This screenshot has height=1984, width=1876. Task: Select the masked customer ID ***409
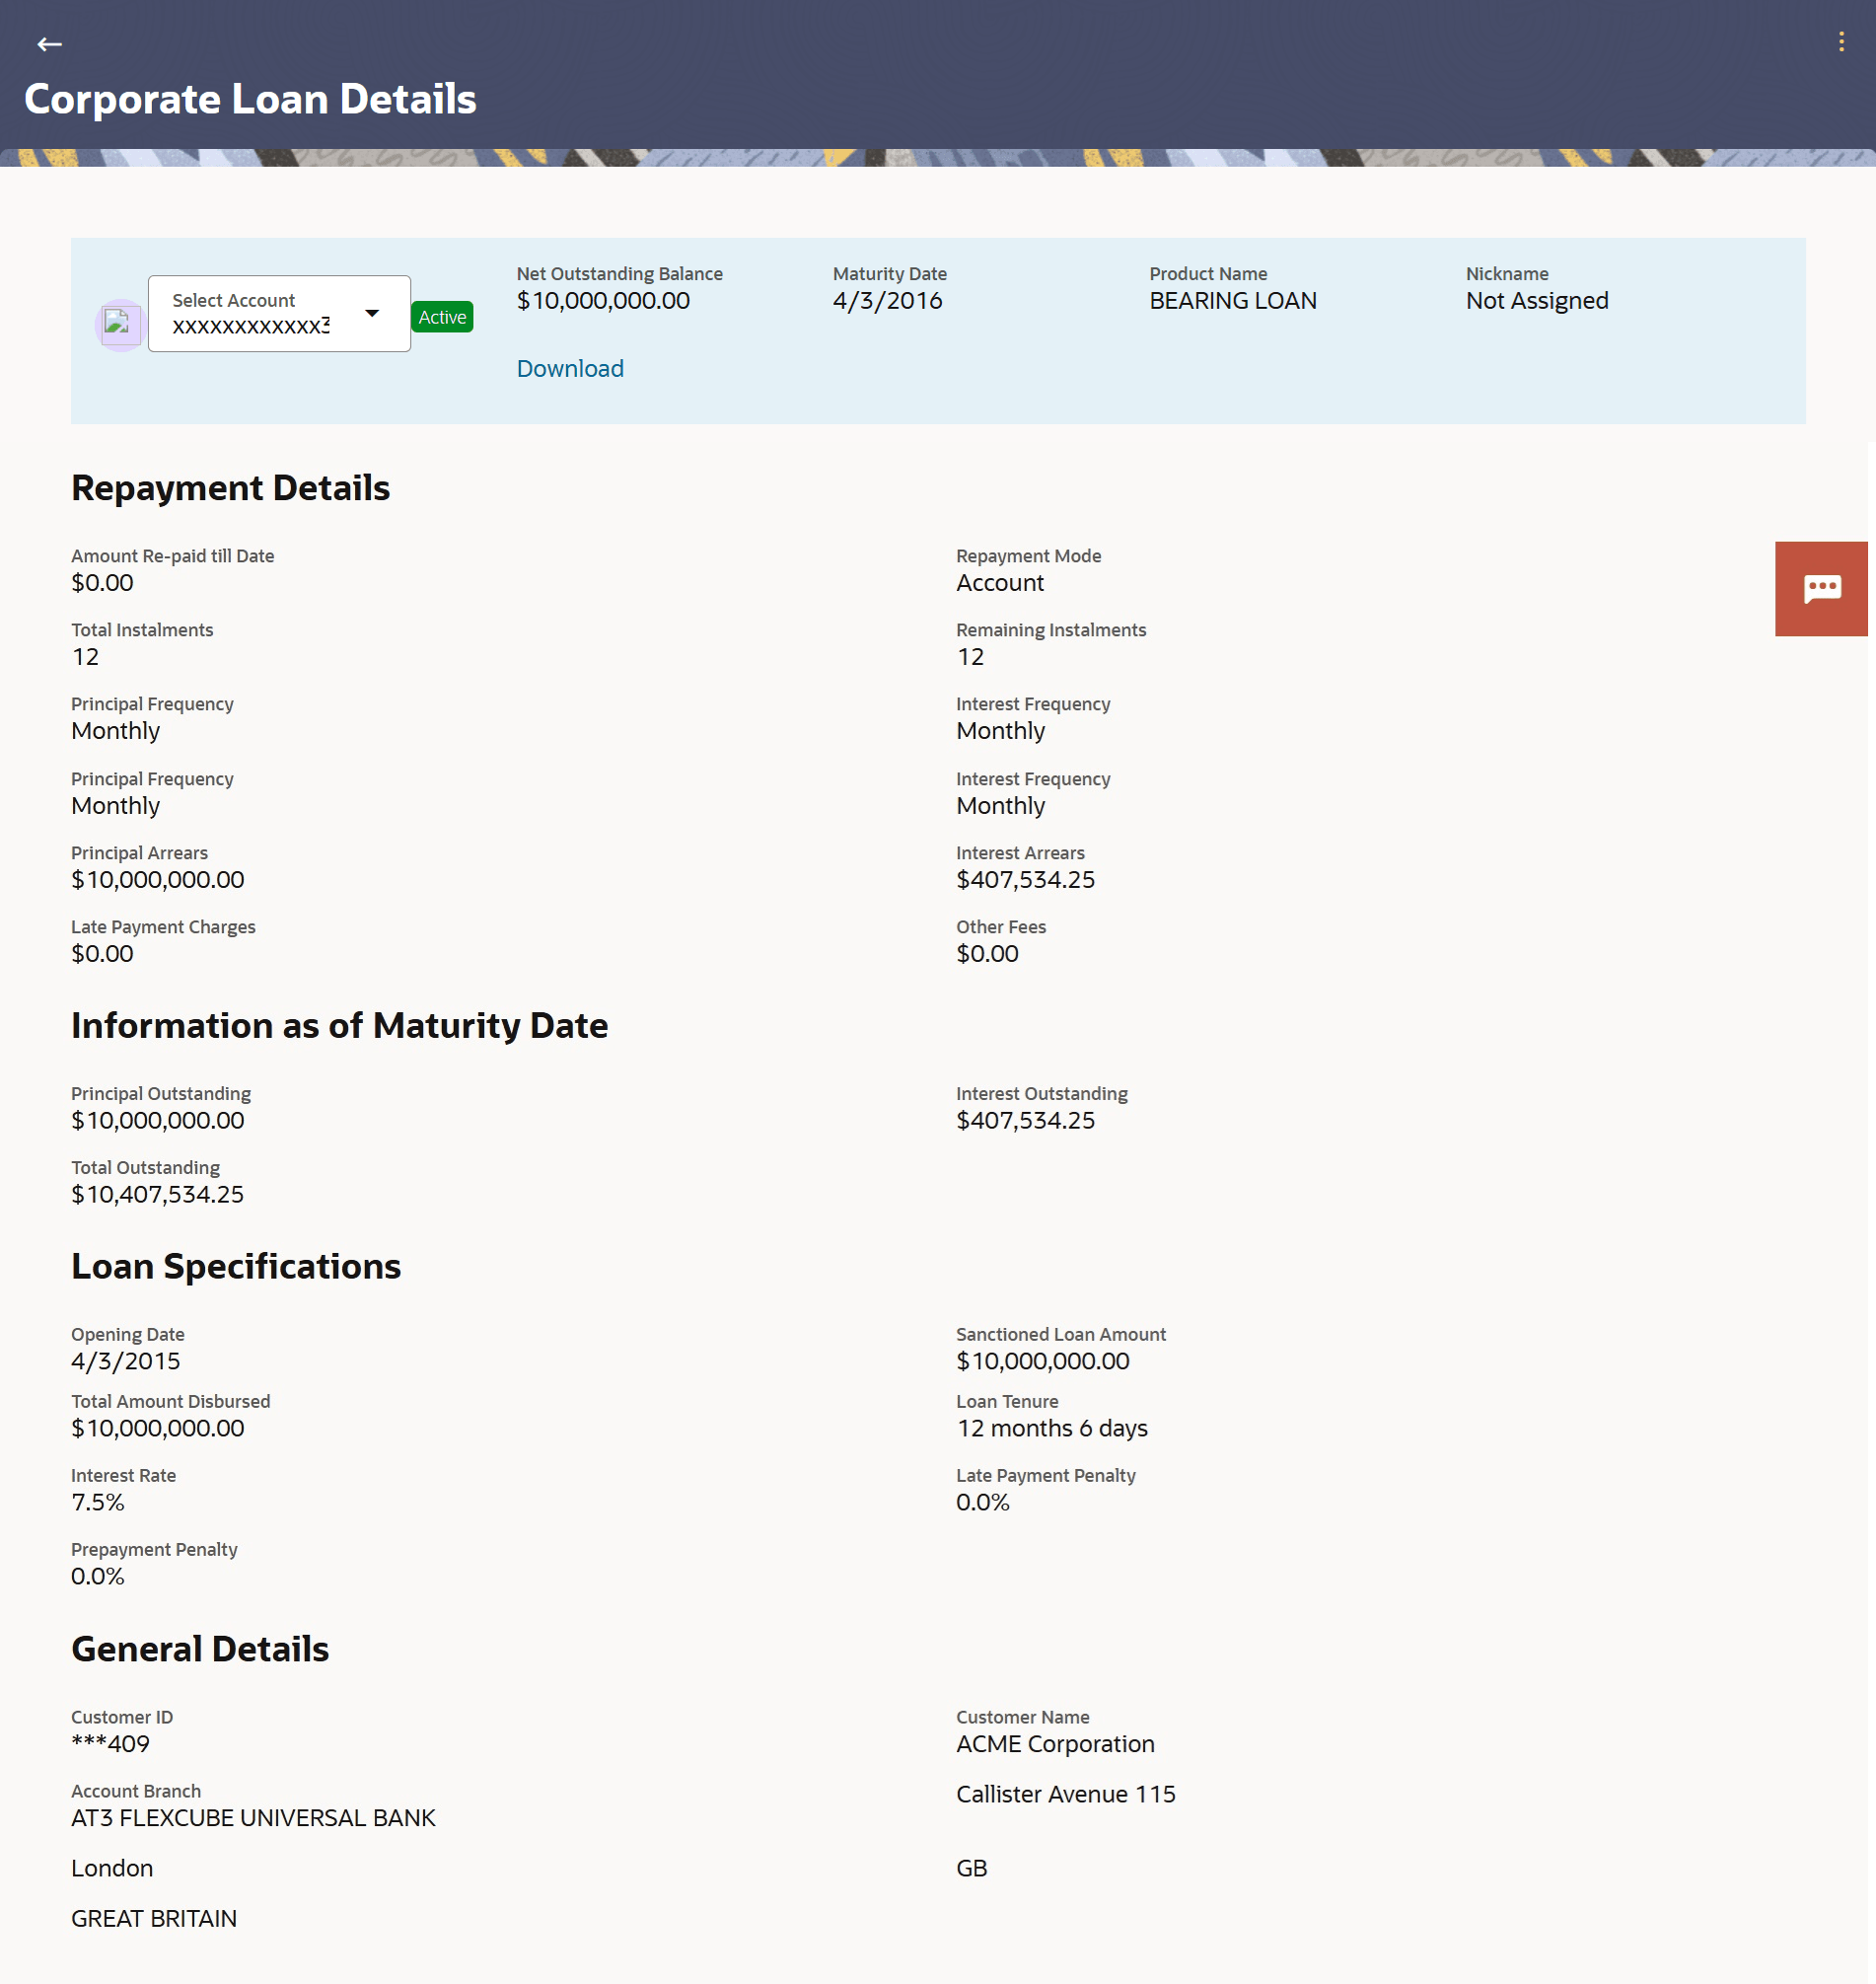point(110,1745)
